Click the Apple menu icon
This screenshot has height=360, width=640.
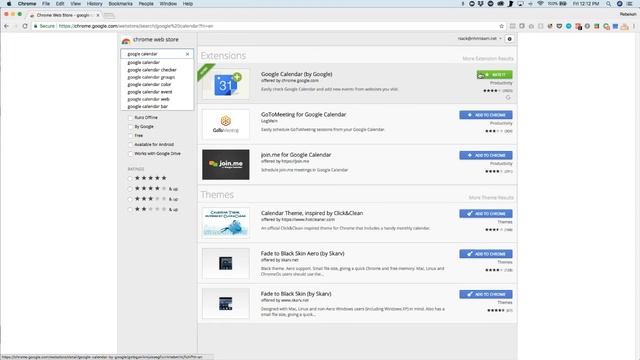9,4
